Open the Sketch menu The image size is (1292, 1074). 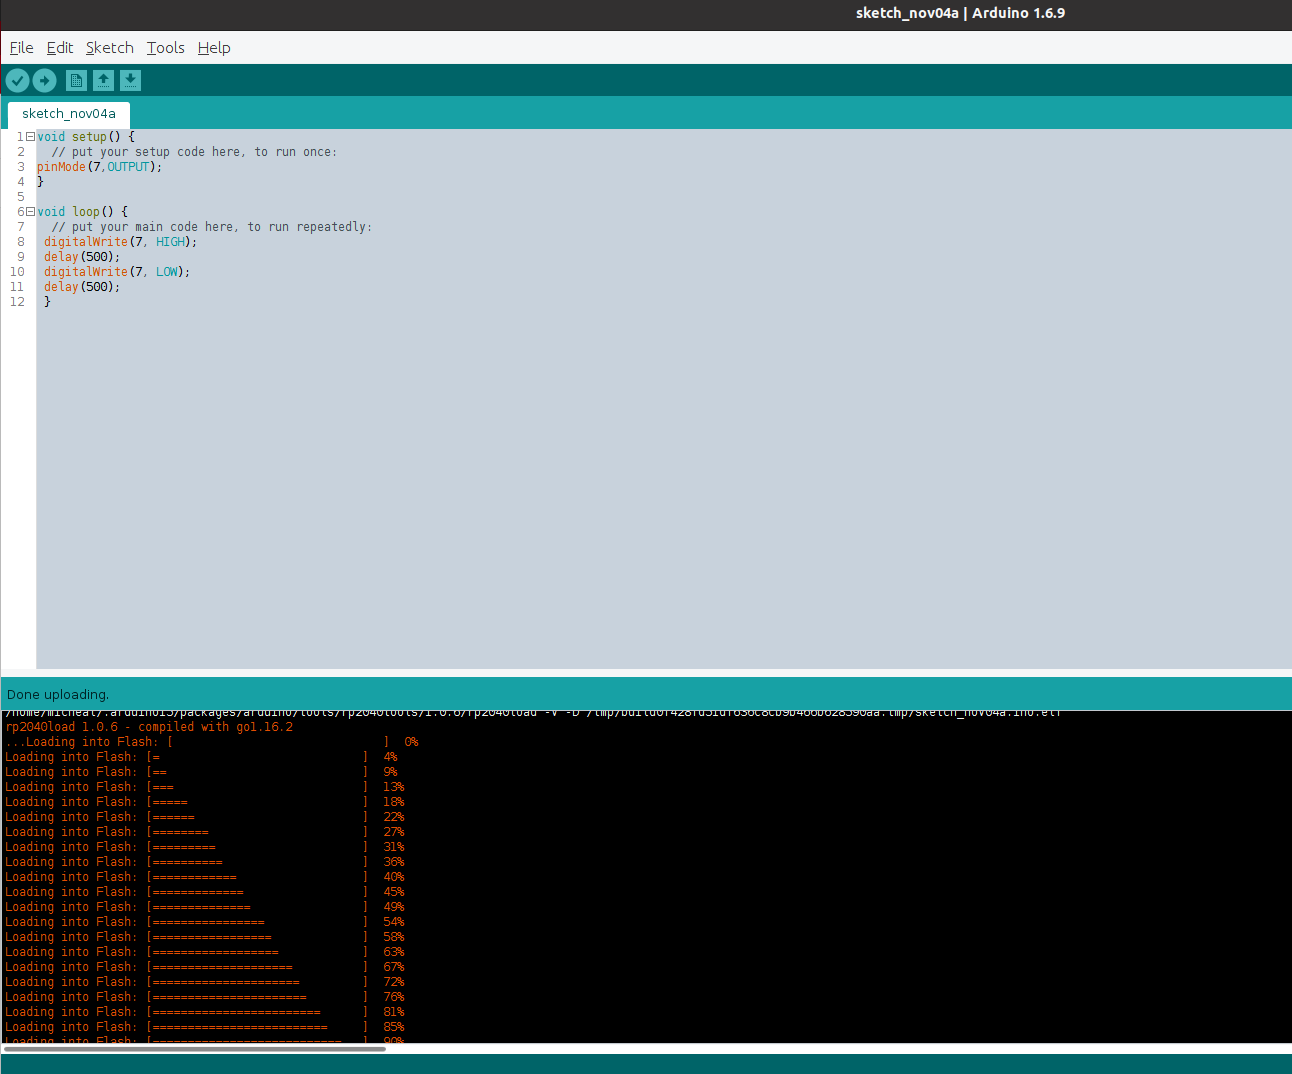[109, 47]
